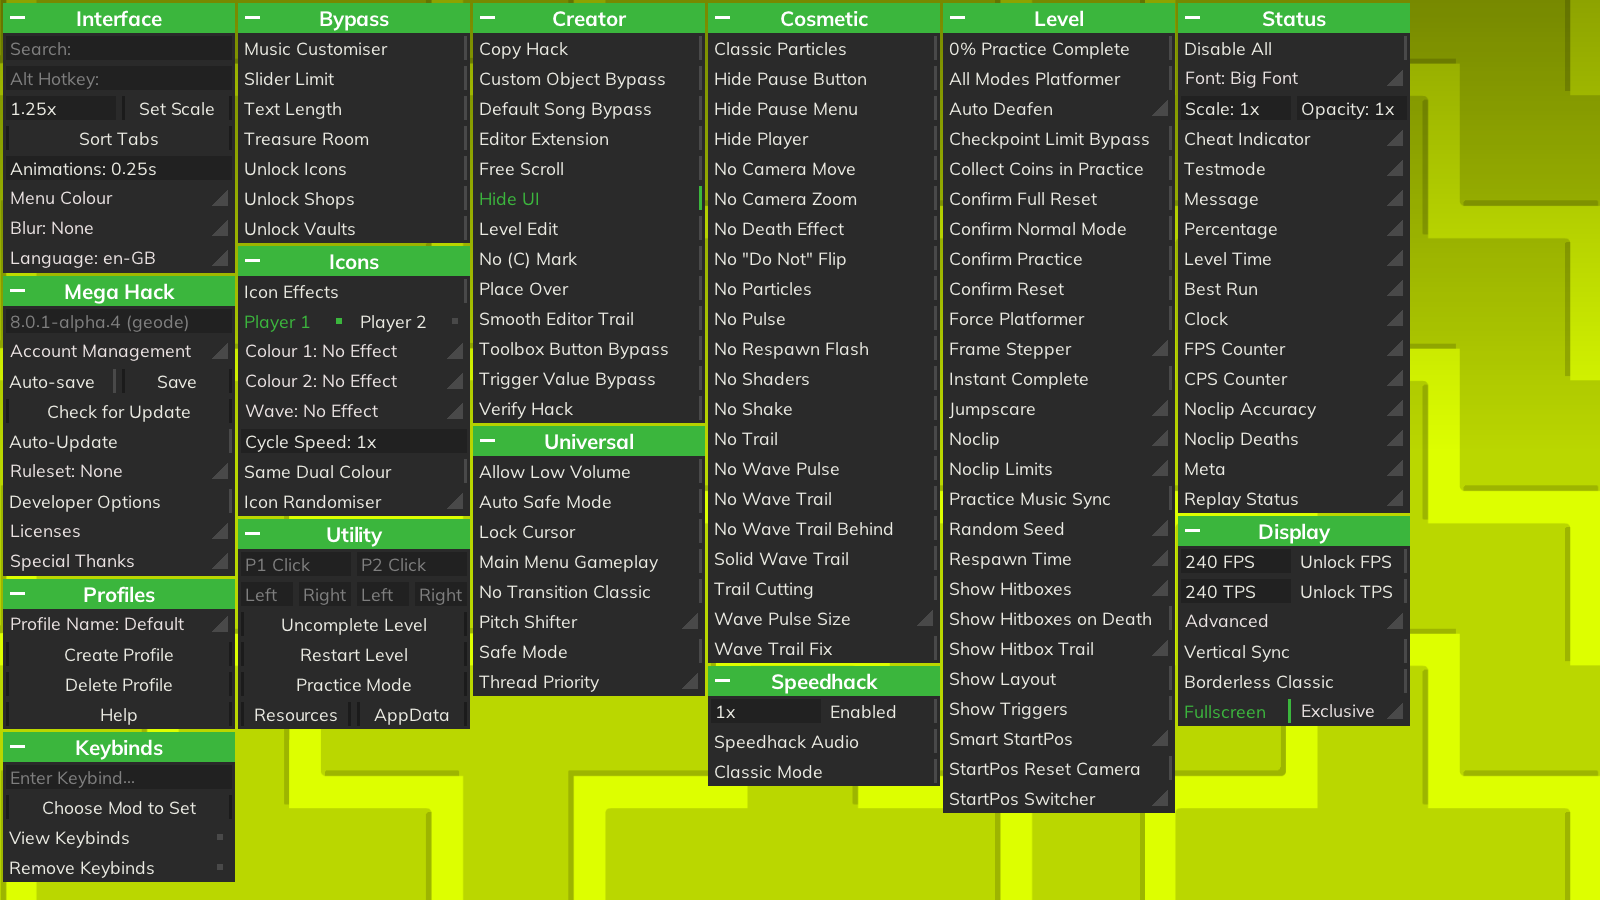Image resolution: width=1600 pixels, height=900 pixels.
Task: Click the Restart Level button
Action: pyautogui.click(x=353, y=655)
